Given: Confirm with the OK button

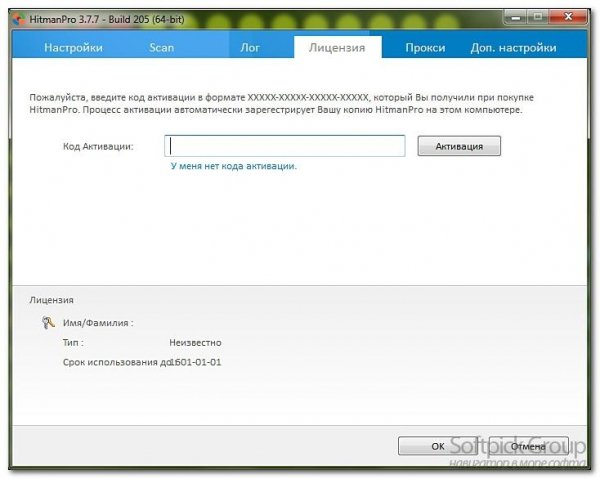Looking at the screenshot, I should click(x=438, y=446).
